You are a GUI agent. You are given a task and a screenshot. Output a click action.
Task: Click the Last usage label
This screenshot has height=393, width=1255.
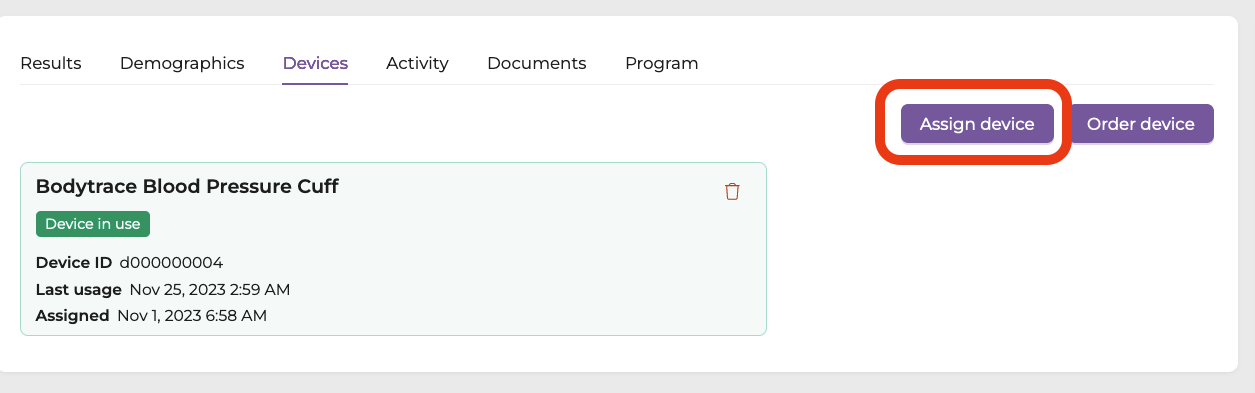pos(79,289)
